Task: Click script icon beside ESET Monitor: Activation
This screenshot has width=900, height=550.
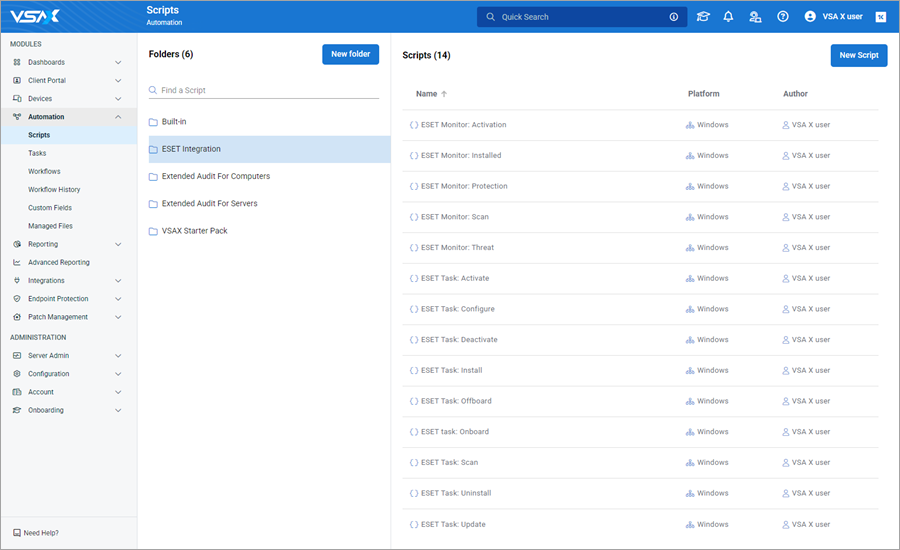Action: (x=414, y=125)
